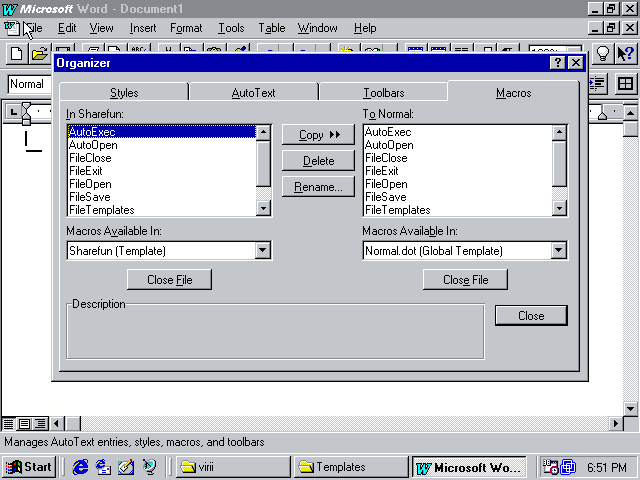Screen dimensions: 640x480
Task: Select FileOpen in the In Sharefun list
Action: coord(162,184)
